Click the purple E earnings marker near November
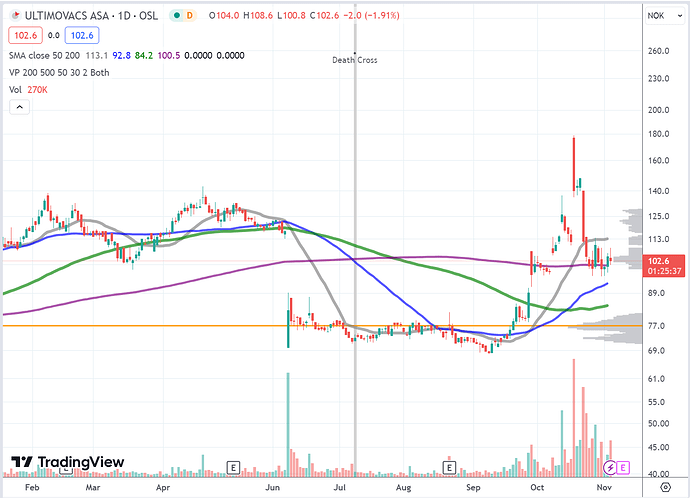 tap(623, 467)
